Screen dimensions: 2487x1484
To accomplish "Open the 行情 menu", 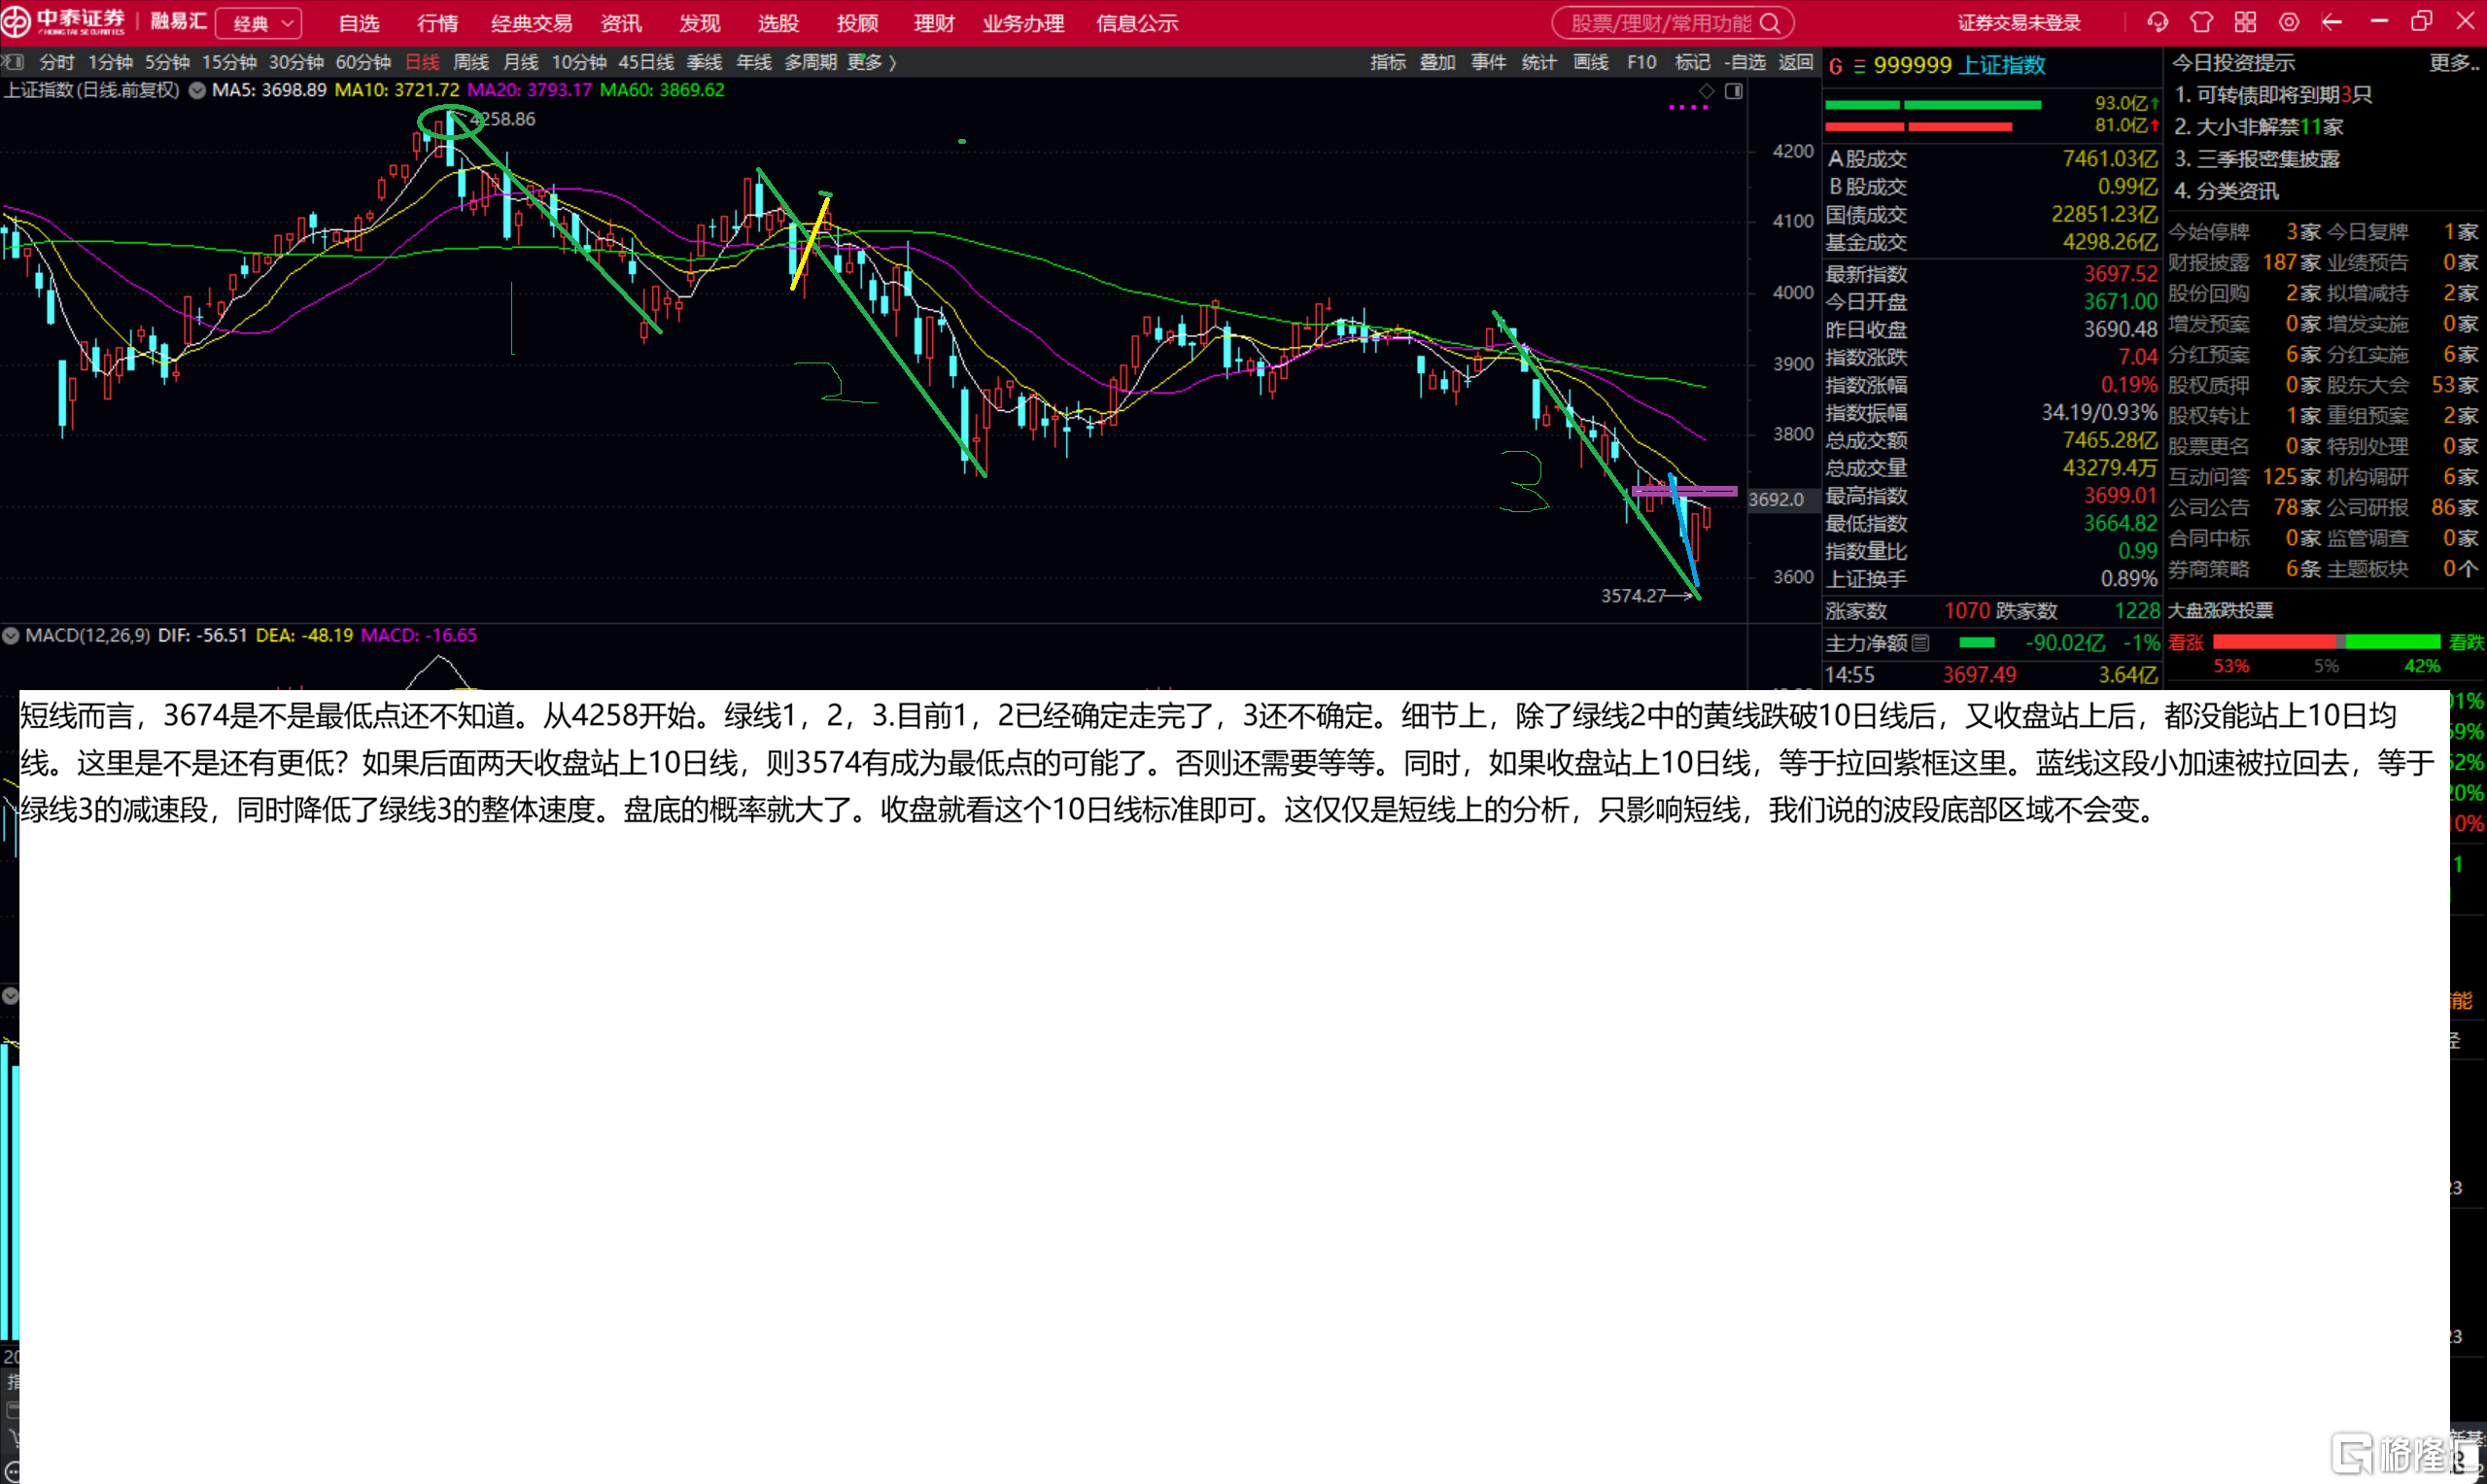I will click(x=438, y=23).
